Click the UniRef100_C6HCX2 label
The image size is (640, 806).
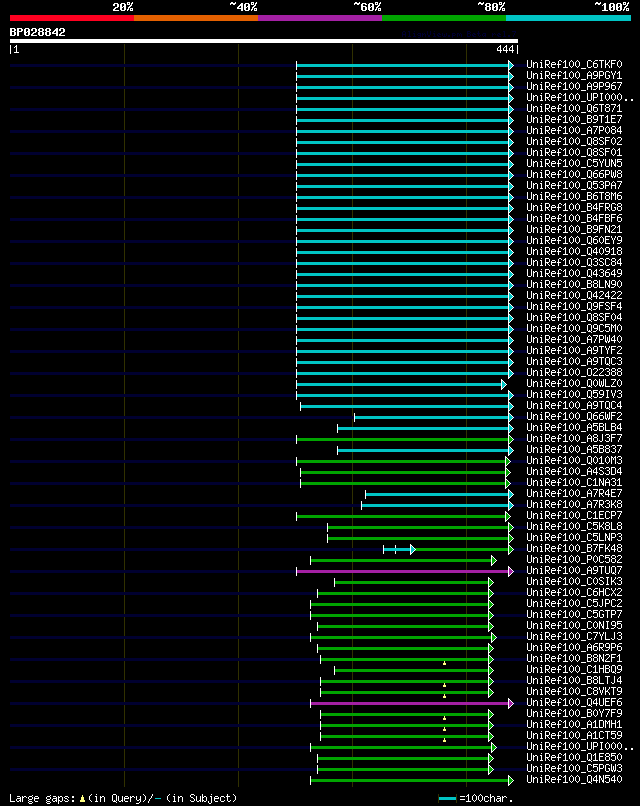tap(574, 593)
